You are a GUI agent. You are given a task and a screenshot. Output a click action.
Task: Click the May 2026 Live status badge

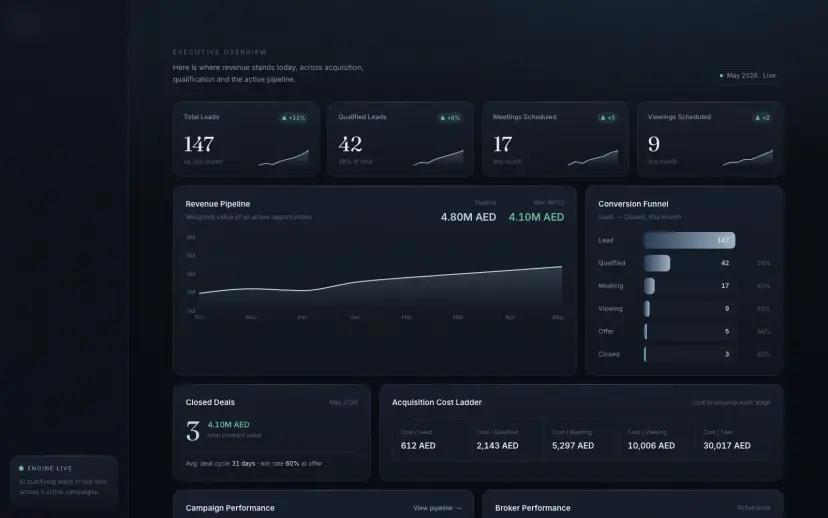748,76
